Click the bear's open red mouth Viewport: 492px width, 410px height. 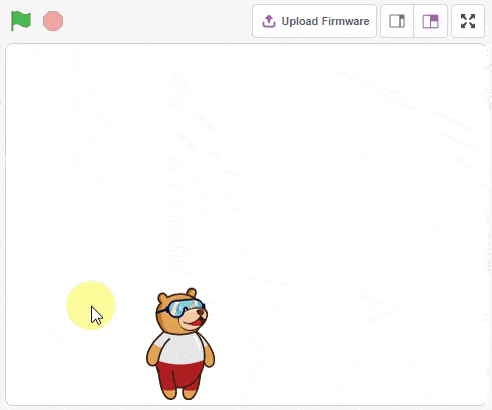(197, 322)
